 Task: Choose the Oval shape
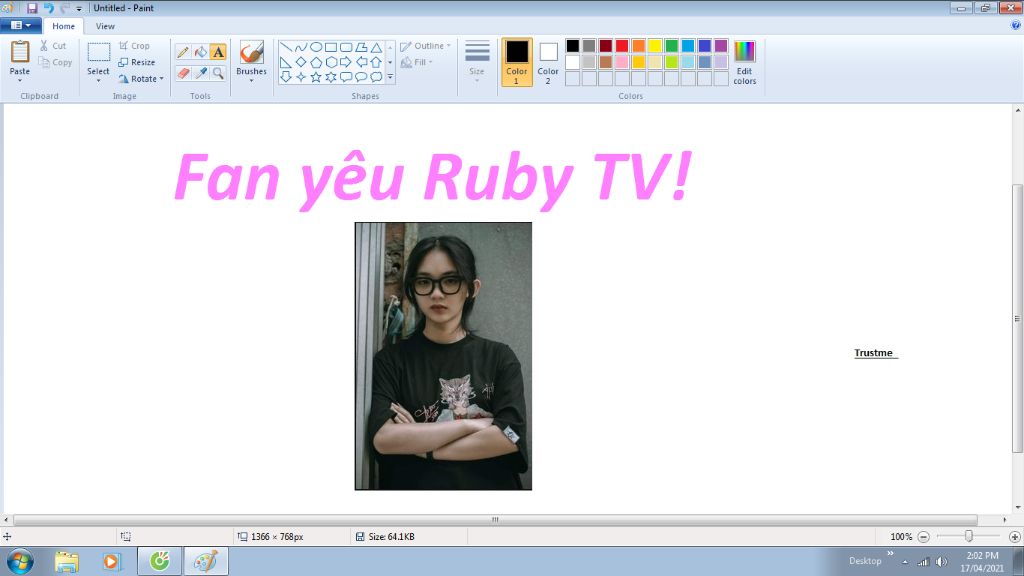[x=315, y=47]
